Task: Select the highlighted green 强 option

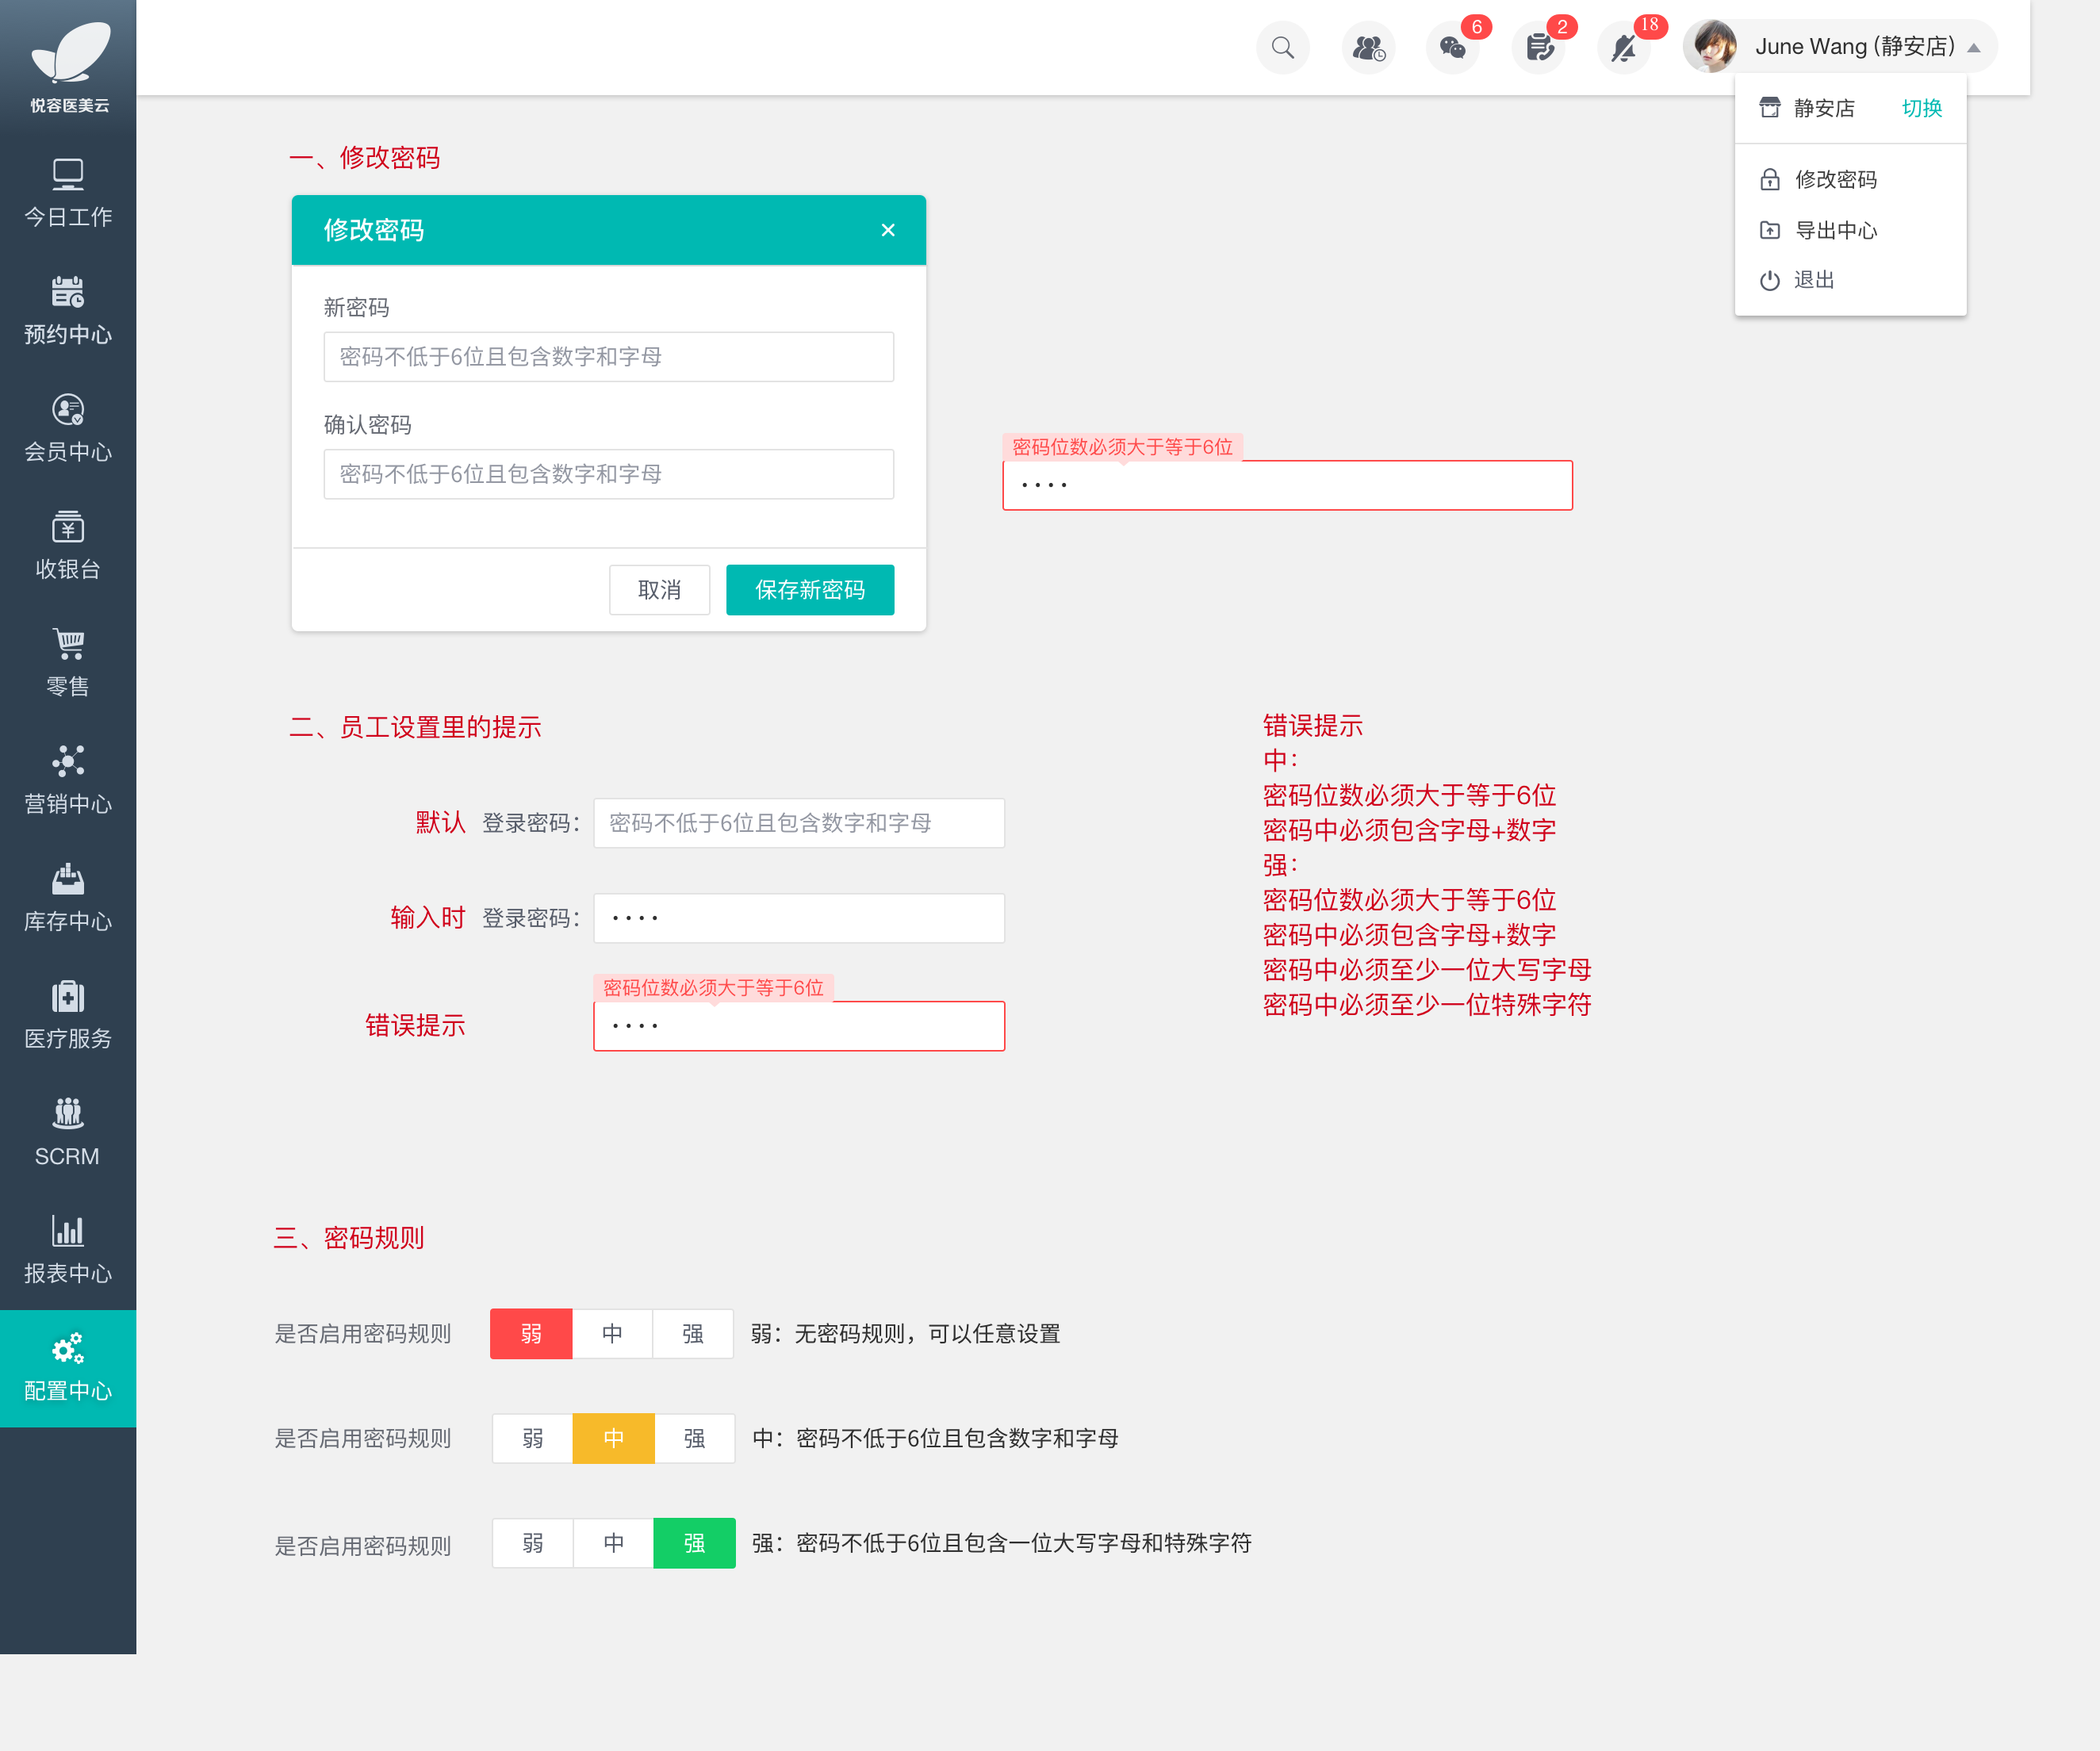Action: point(695,1543)
